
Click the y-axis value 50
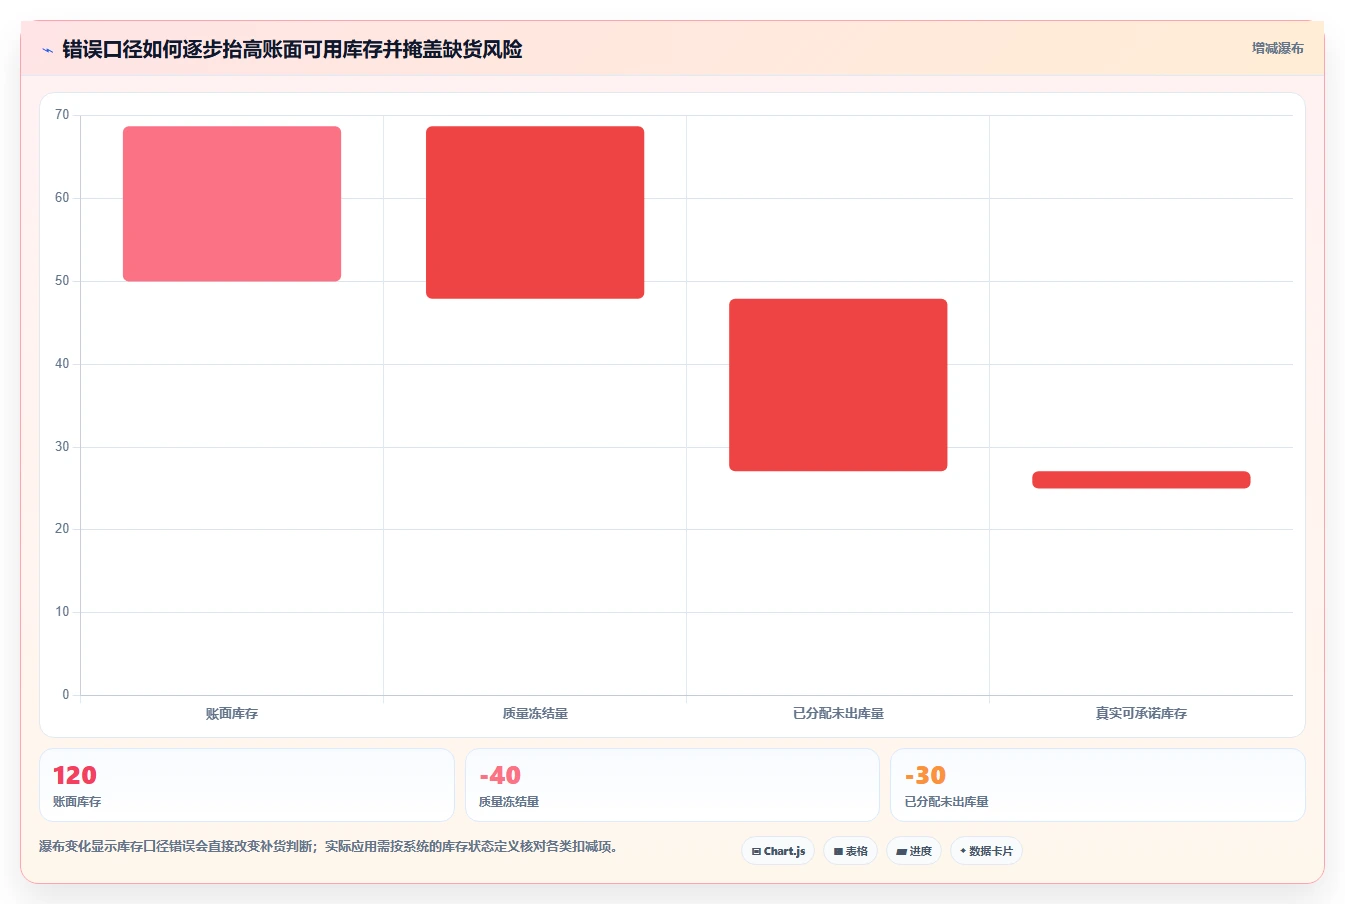(x=62, y=281)
